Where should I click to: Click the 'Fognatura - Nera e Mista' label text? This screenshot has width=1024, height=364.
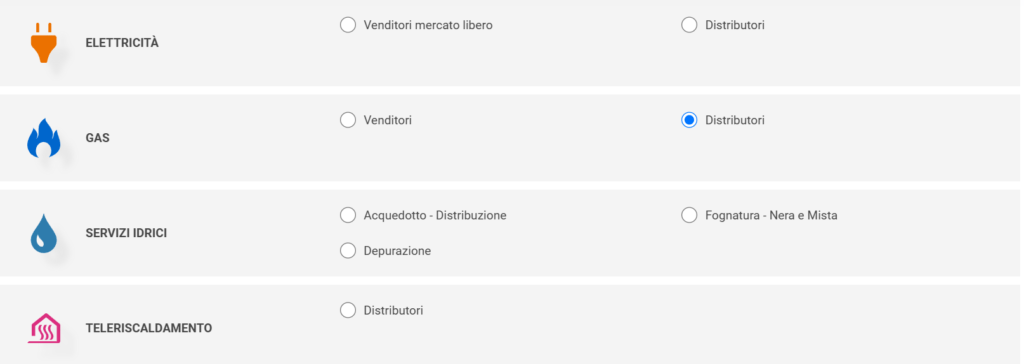pos(771,215)
